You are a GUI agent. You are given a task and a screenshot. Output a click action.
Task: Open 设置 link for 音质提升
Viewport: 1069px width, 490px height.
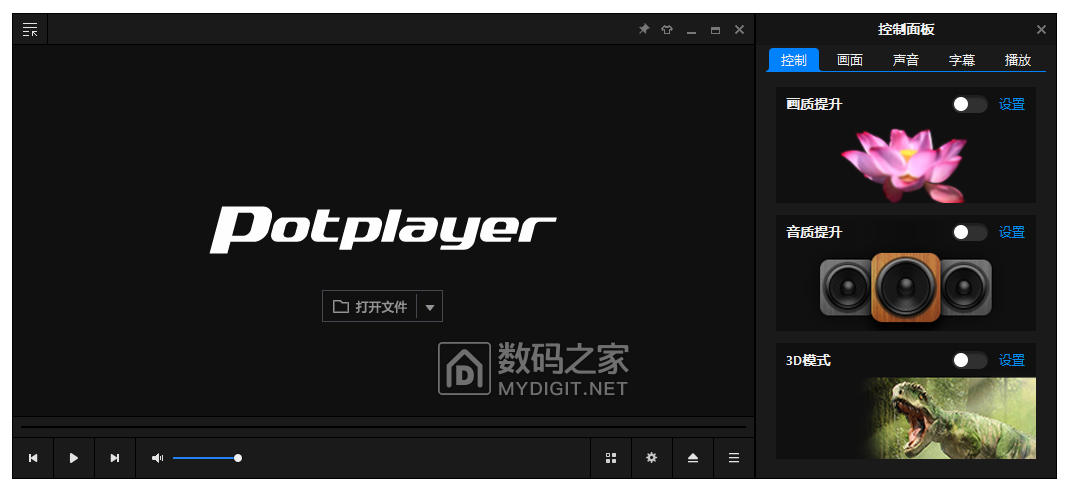[x=1012, y=232]
